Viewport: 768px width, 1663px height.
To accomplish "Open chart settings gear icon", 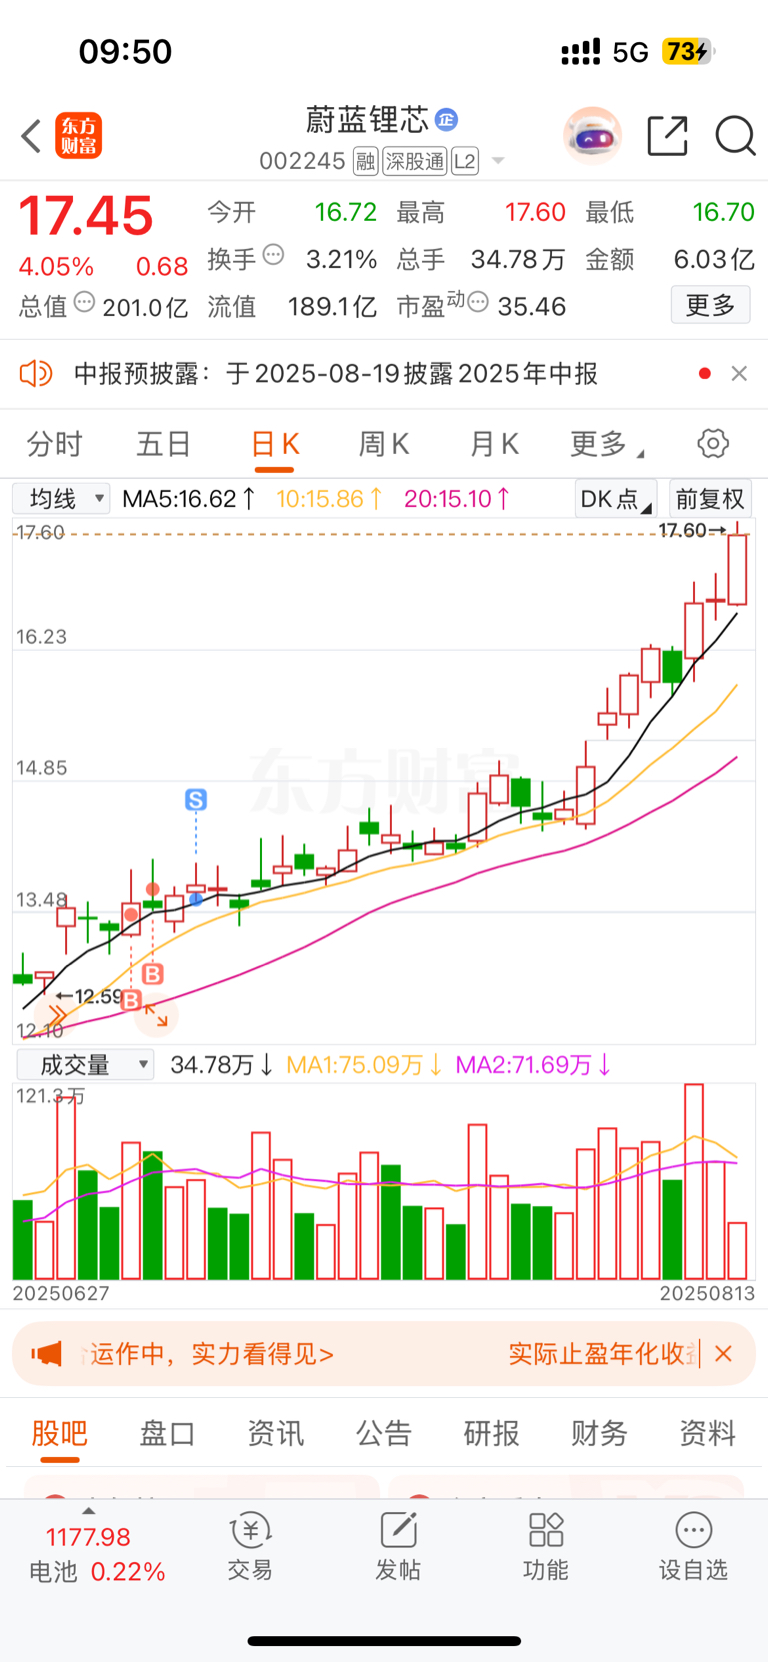I will 713,443.
